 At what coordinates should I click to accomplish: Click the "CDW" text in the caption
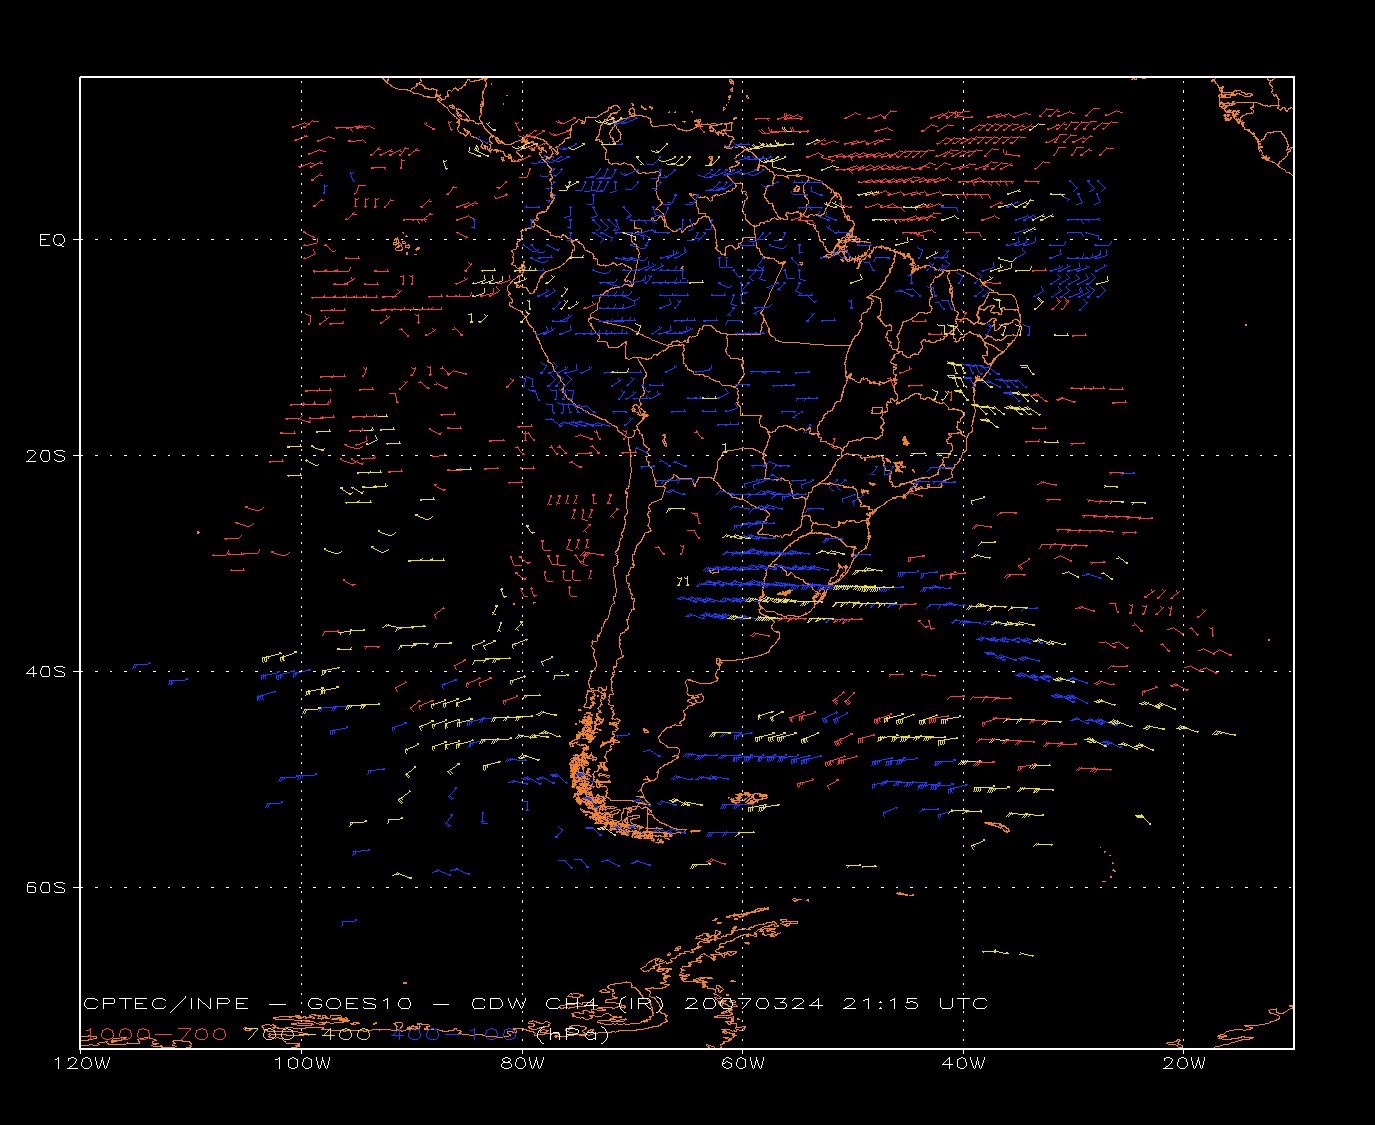497,1004
